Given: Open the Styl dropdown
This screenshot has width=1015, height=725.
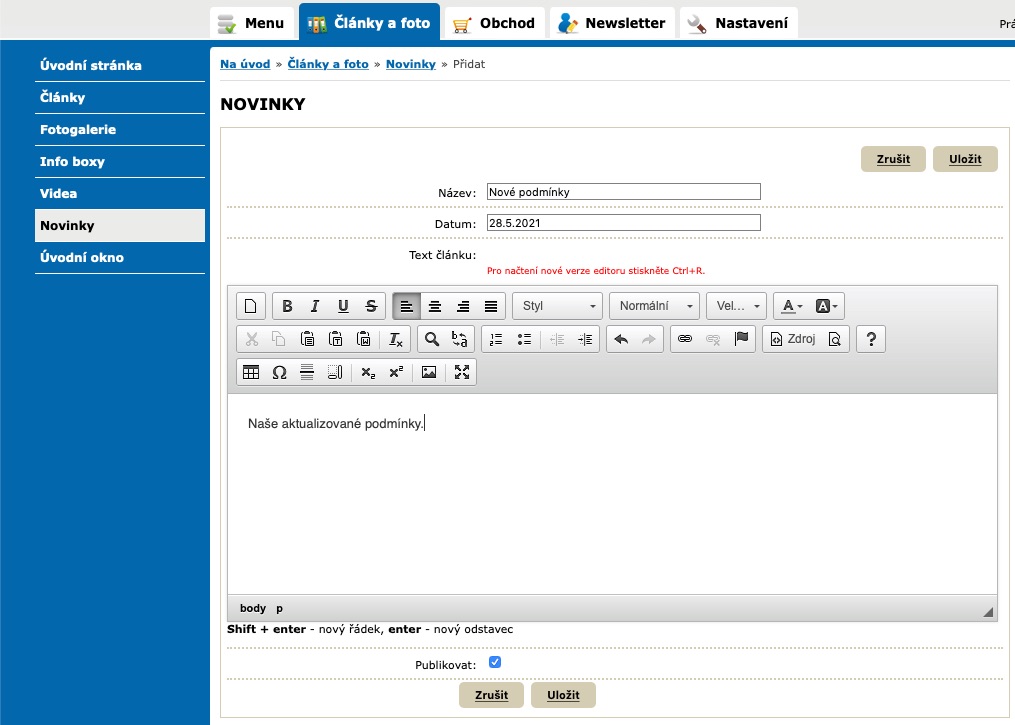Looking at the screenshot, I should coord(557,306).
